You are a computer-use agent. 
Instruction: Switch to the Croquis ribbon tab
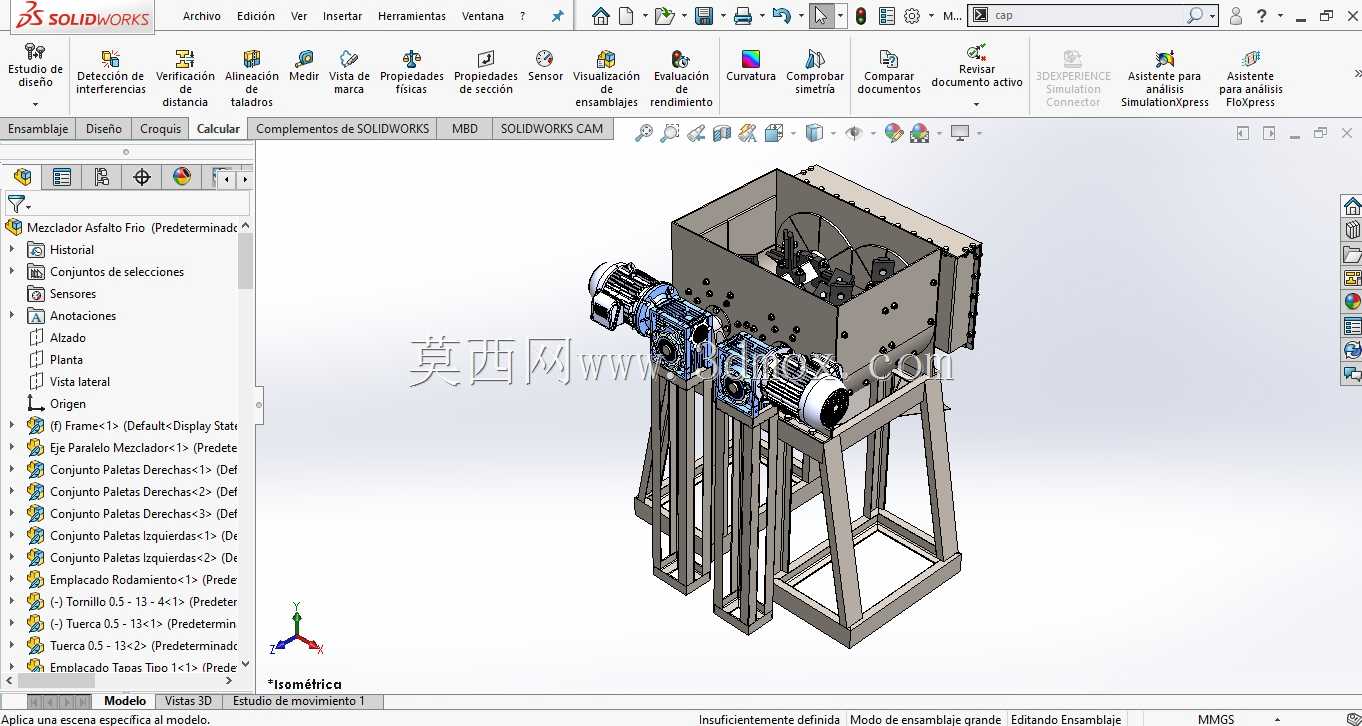pos(161,128)
